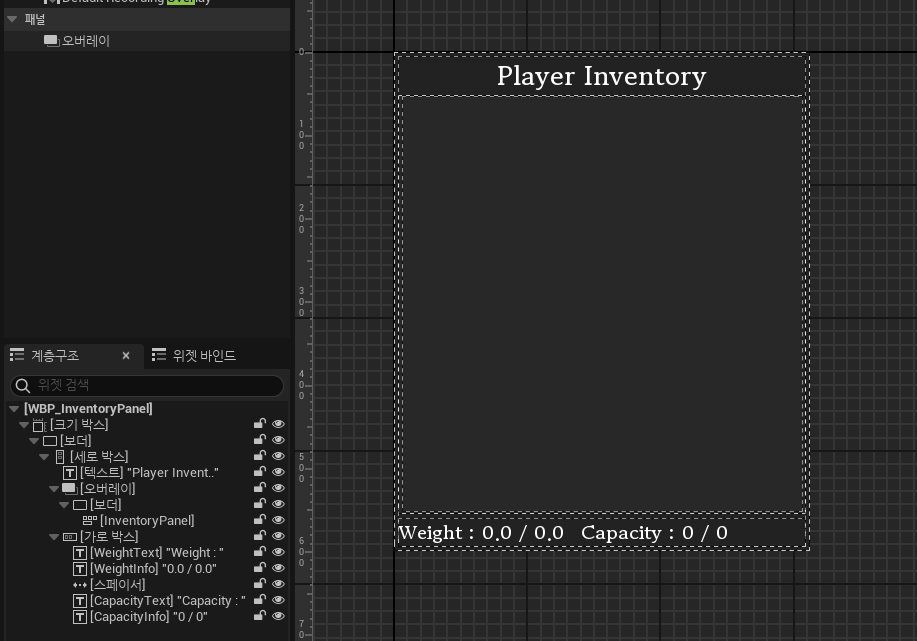
Task: Click the text icon of WeightInfo row
Action: pyautogui.click(x=80, y=568)
